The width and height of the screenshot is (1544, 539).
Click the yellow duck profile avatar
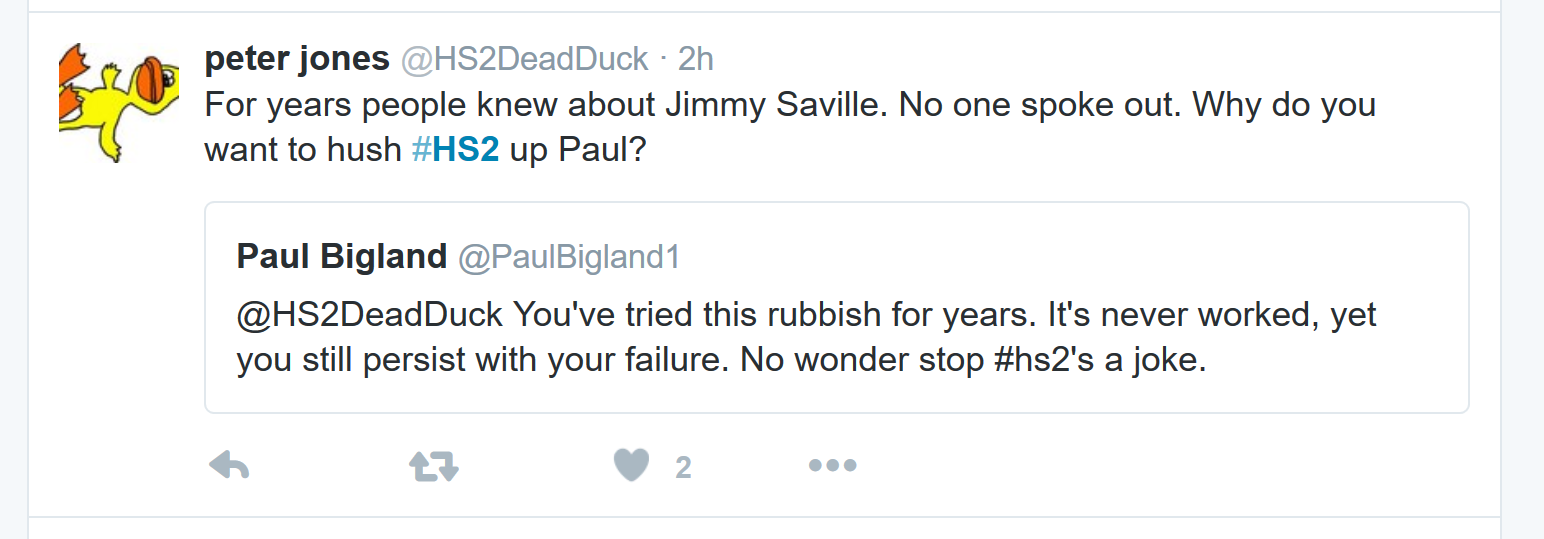[x=119, y=103]
